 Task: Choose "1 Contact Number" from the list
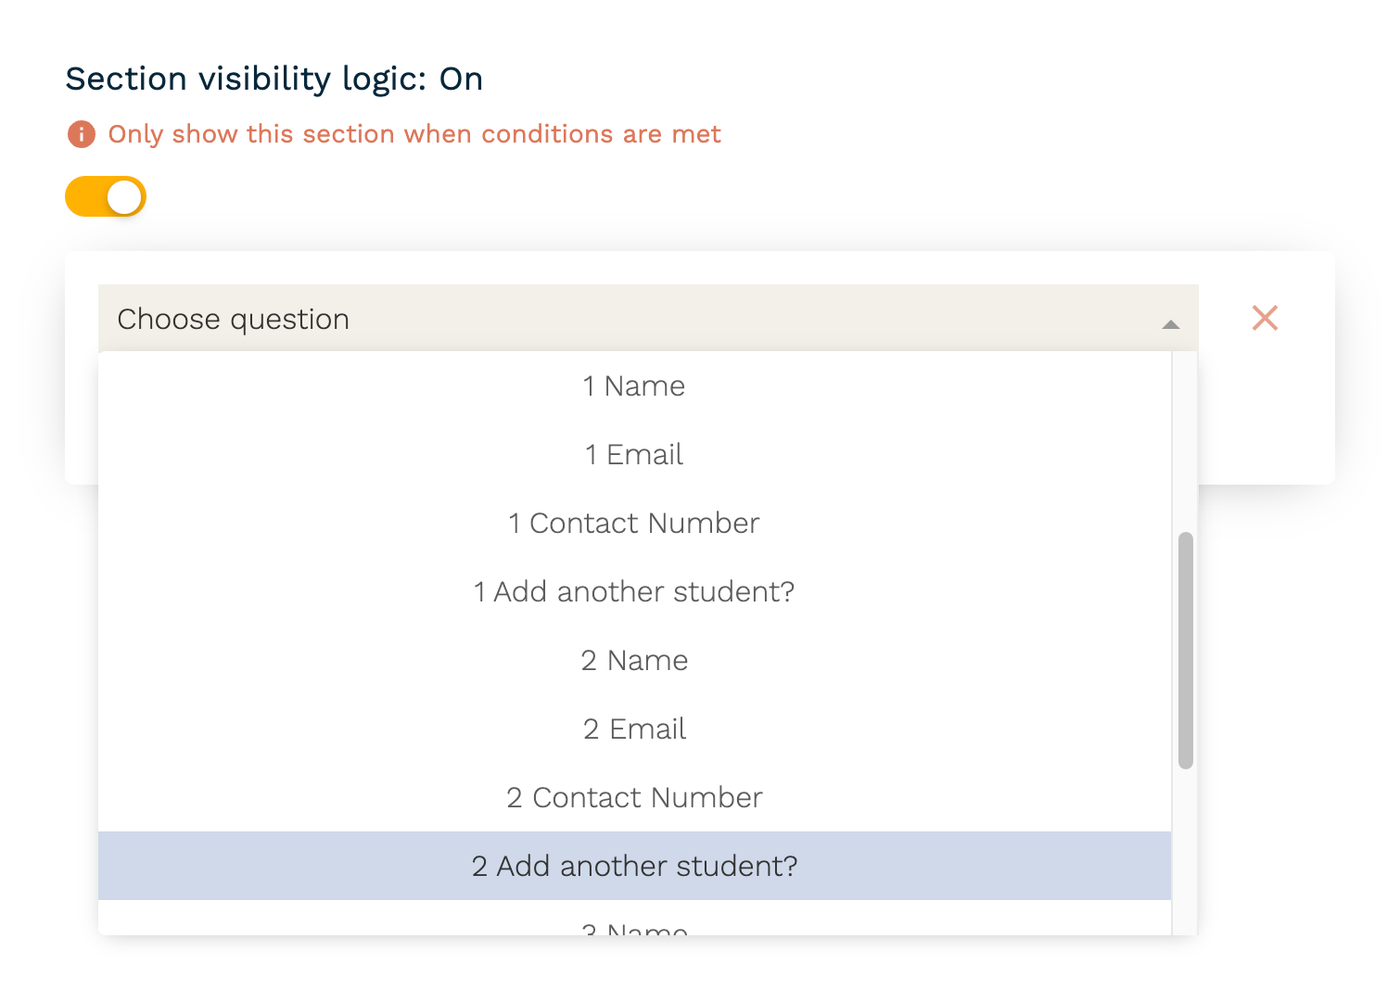[634, 523]
